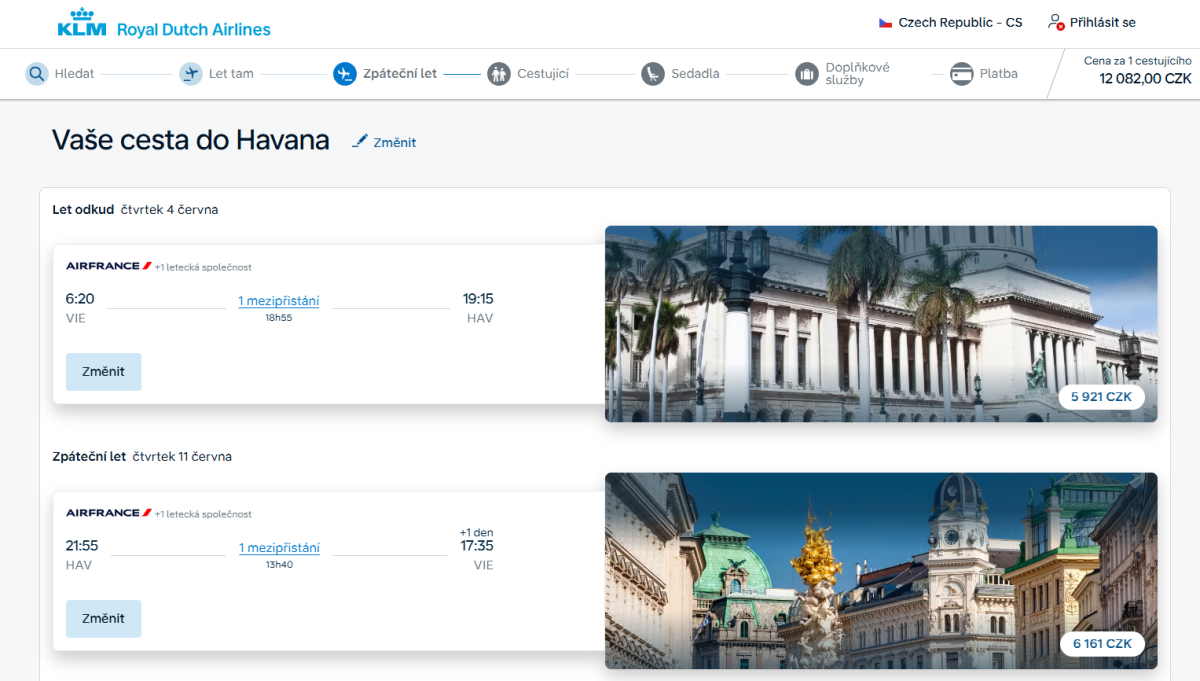Click the Havana Capitol photo
This screenshot has width=1200, height=681.
click(880, 323)
